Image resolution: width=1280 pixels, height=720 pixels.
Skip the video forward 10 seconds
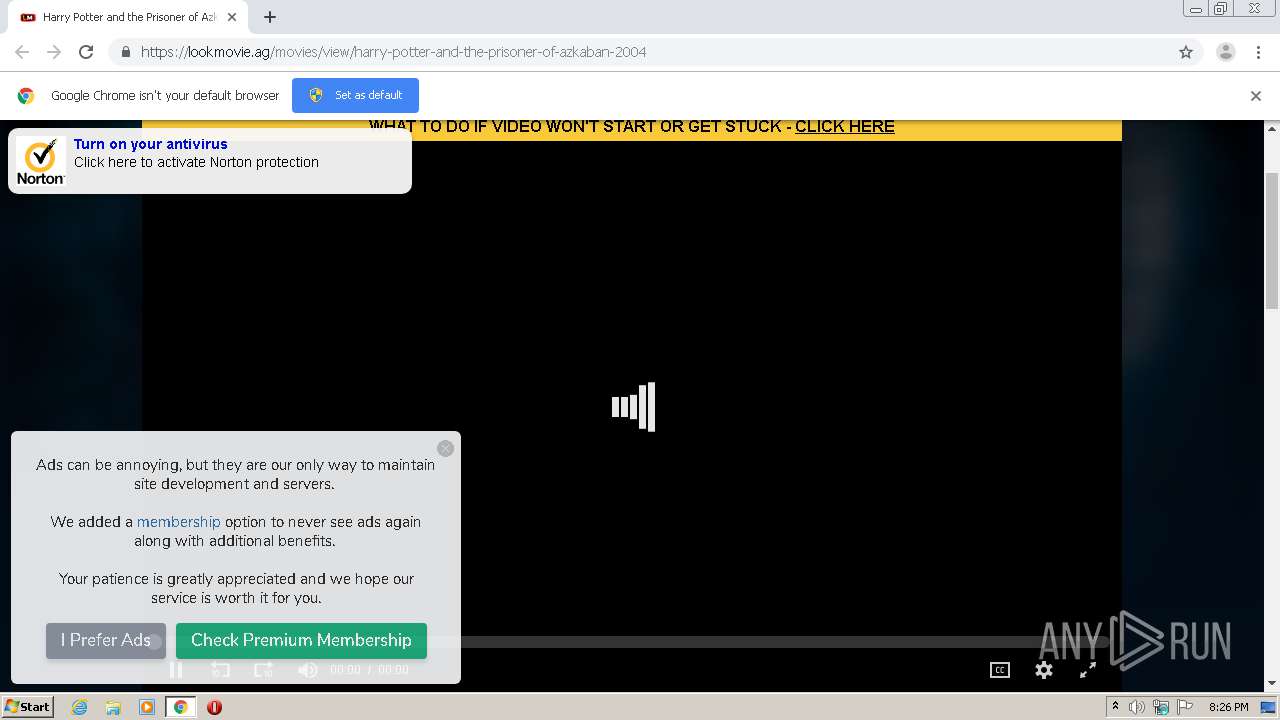(x=263, y=670)
